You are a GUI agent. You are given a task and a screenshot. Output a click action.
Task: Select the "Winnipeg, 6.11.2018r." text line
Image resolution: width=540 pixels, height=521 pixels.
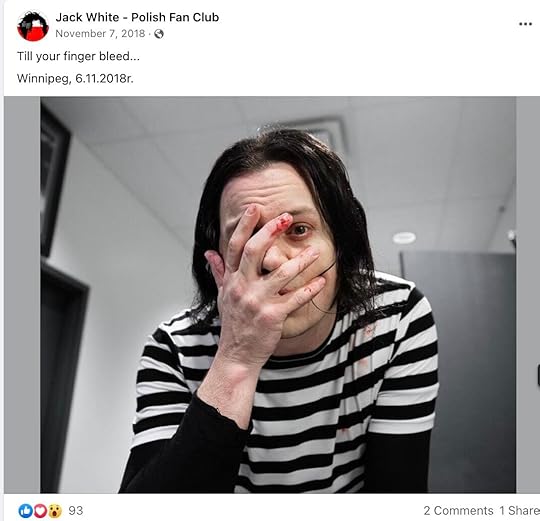[75, 79]
